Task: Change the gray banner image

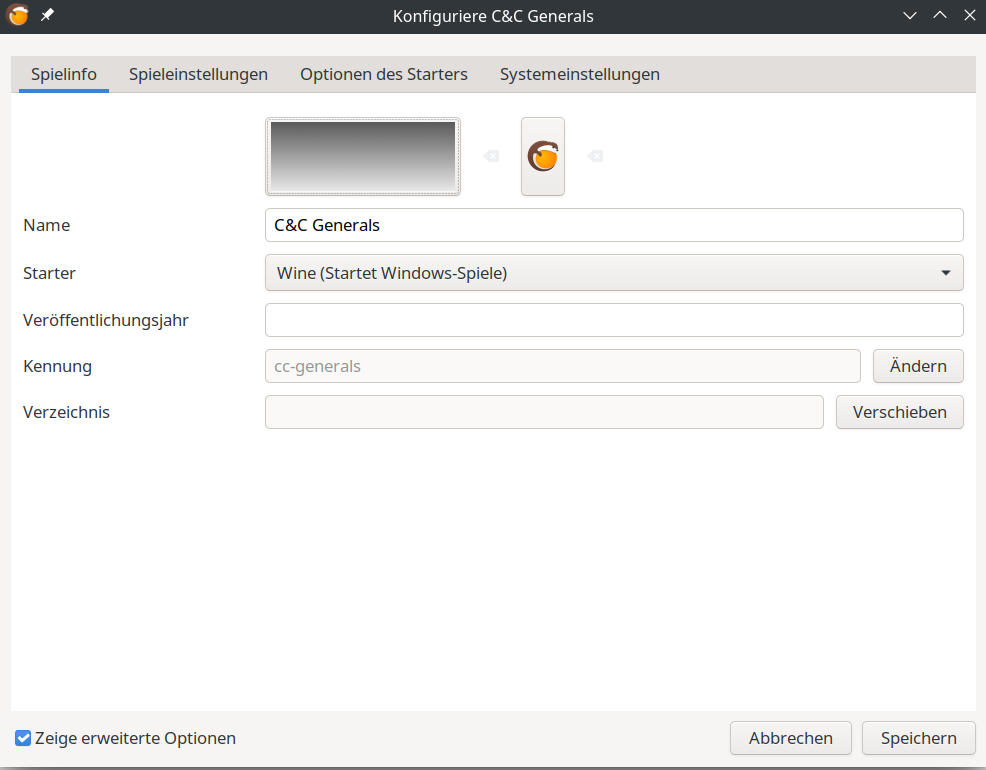Action: click(x=363, y=157)
